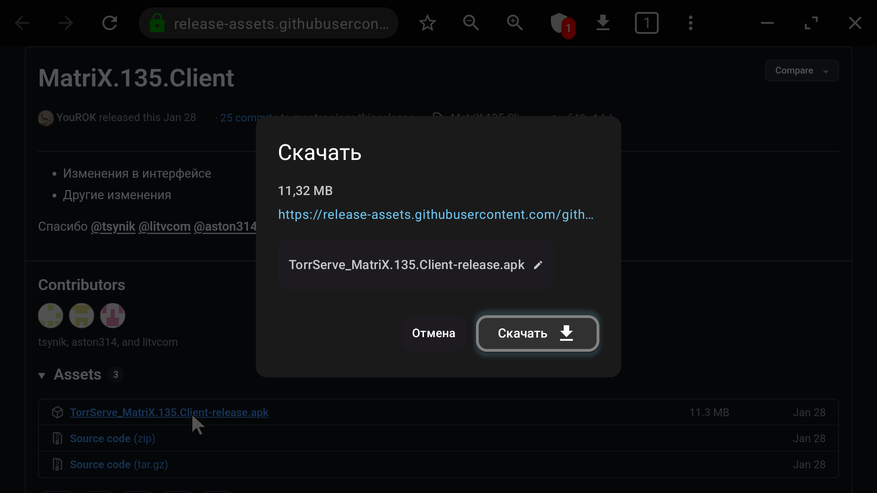This screenshot has height=493, width=877.
Task: Click the second yellow contributor avatar
Action: (x=82, y=316)
